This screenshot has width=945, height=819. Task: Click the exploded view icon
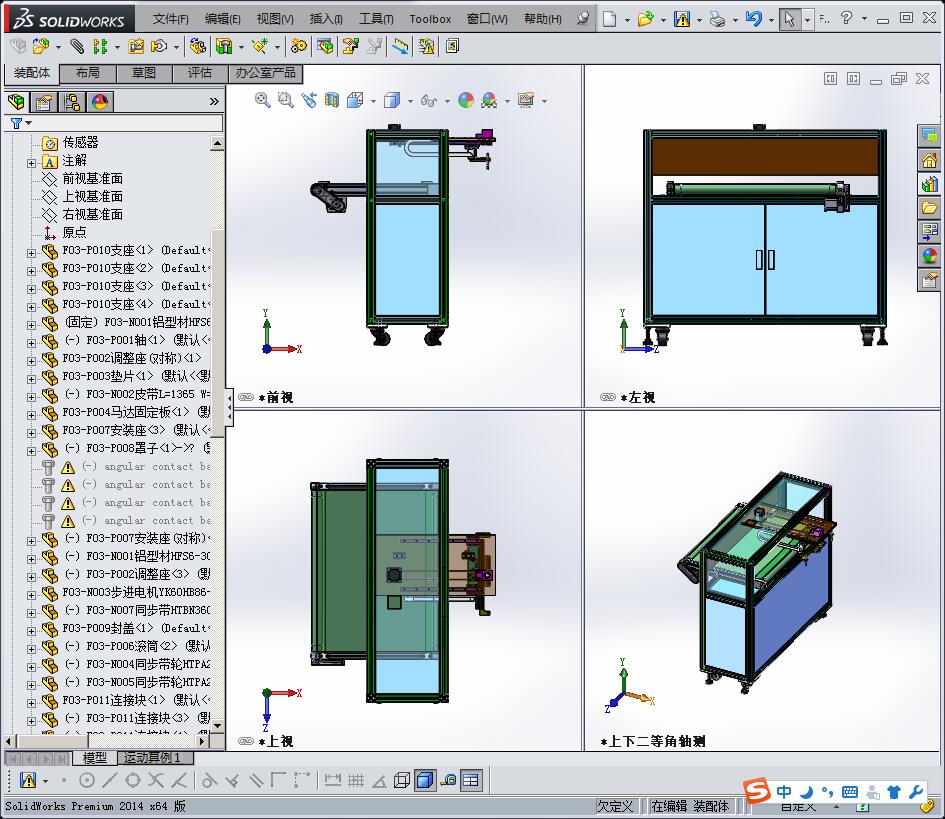350,46
